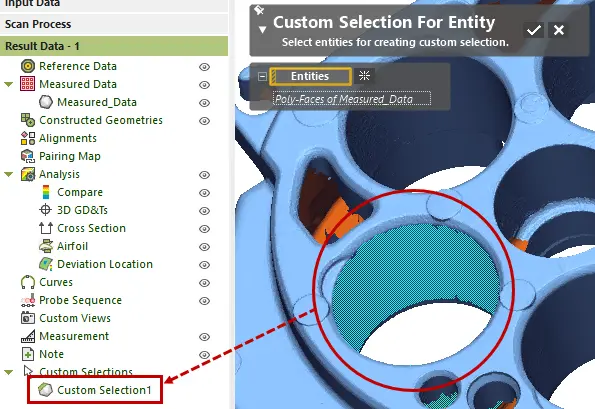Viewport: 595px width, 409px height.
Task: Click the Airfoil icon
Action: coord(46,246)
